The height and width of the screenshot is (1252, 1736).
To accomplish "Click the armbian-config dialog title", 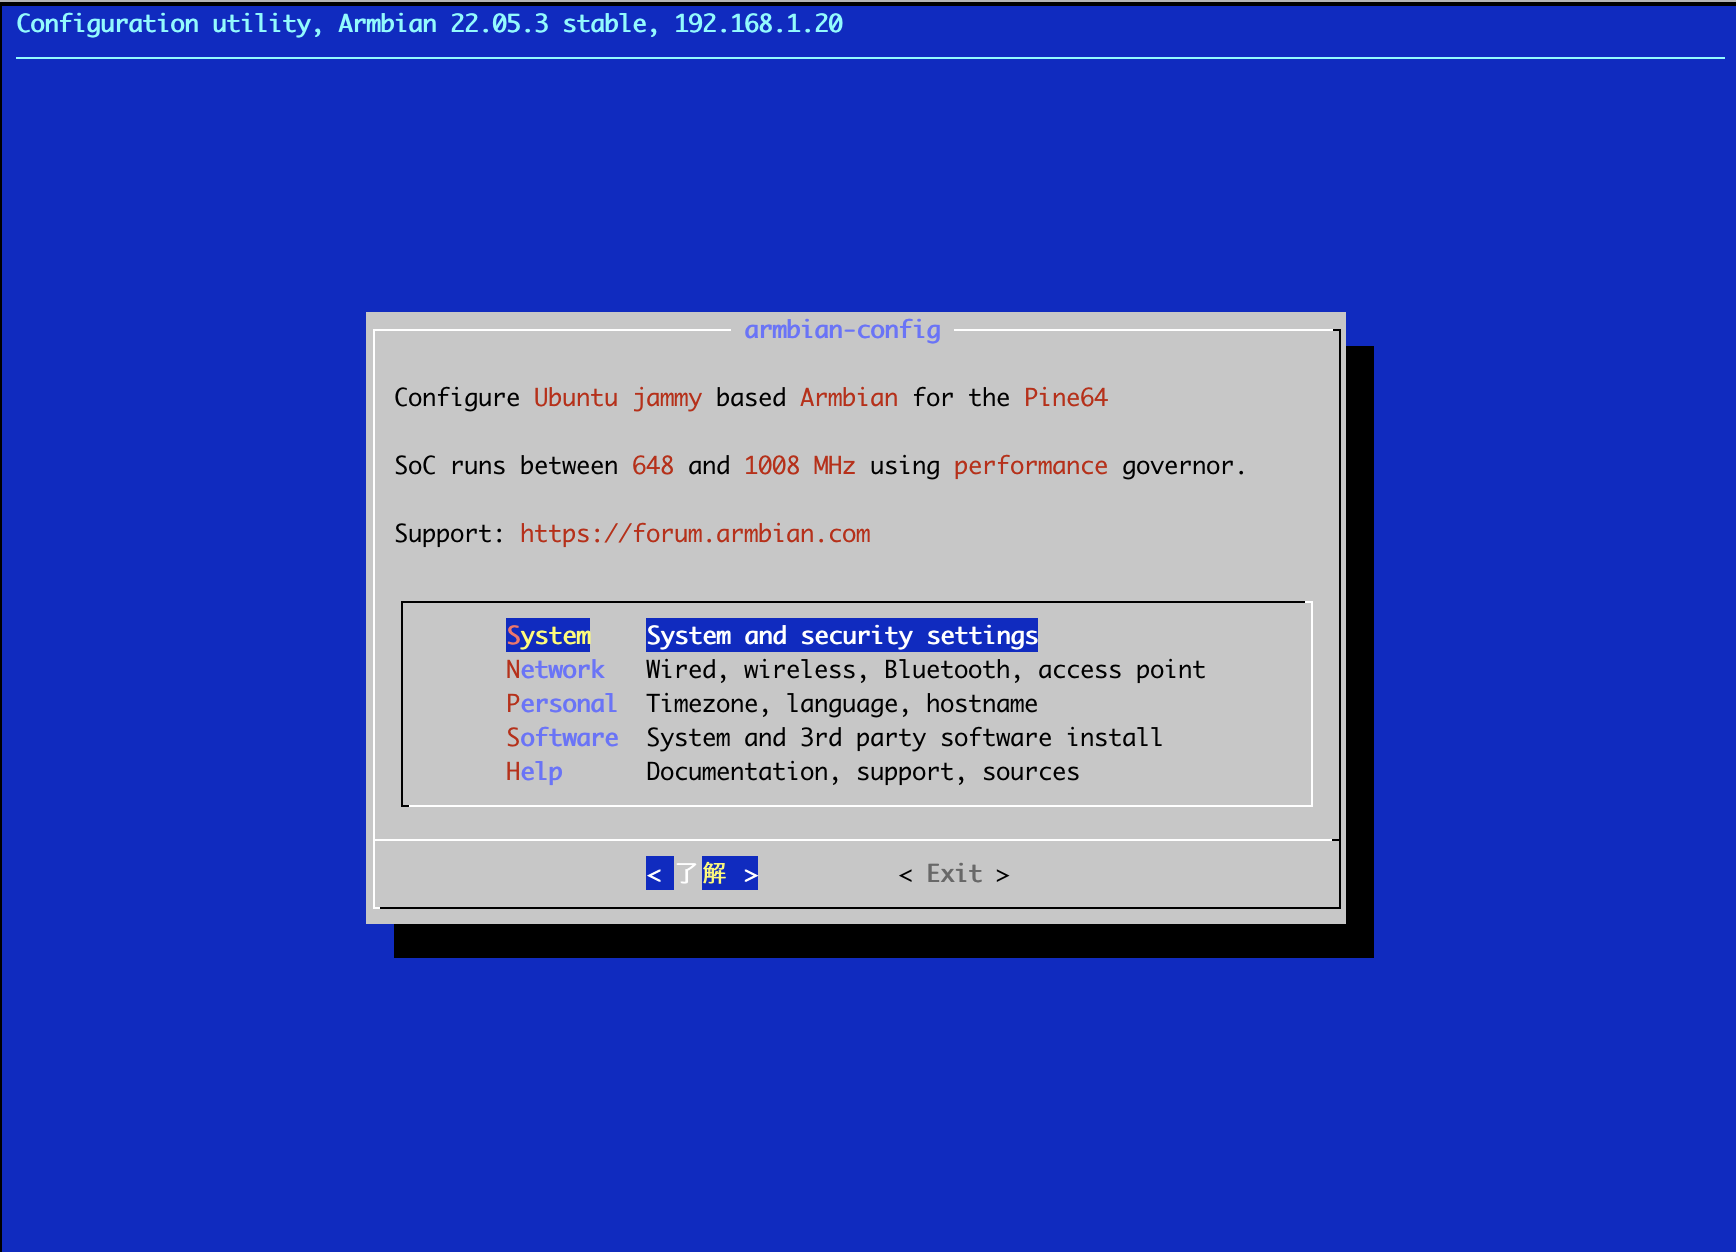I will [842, 330].
